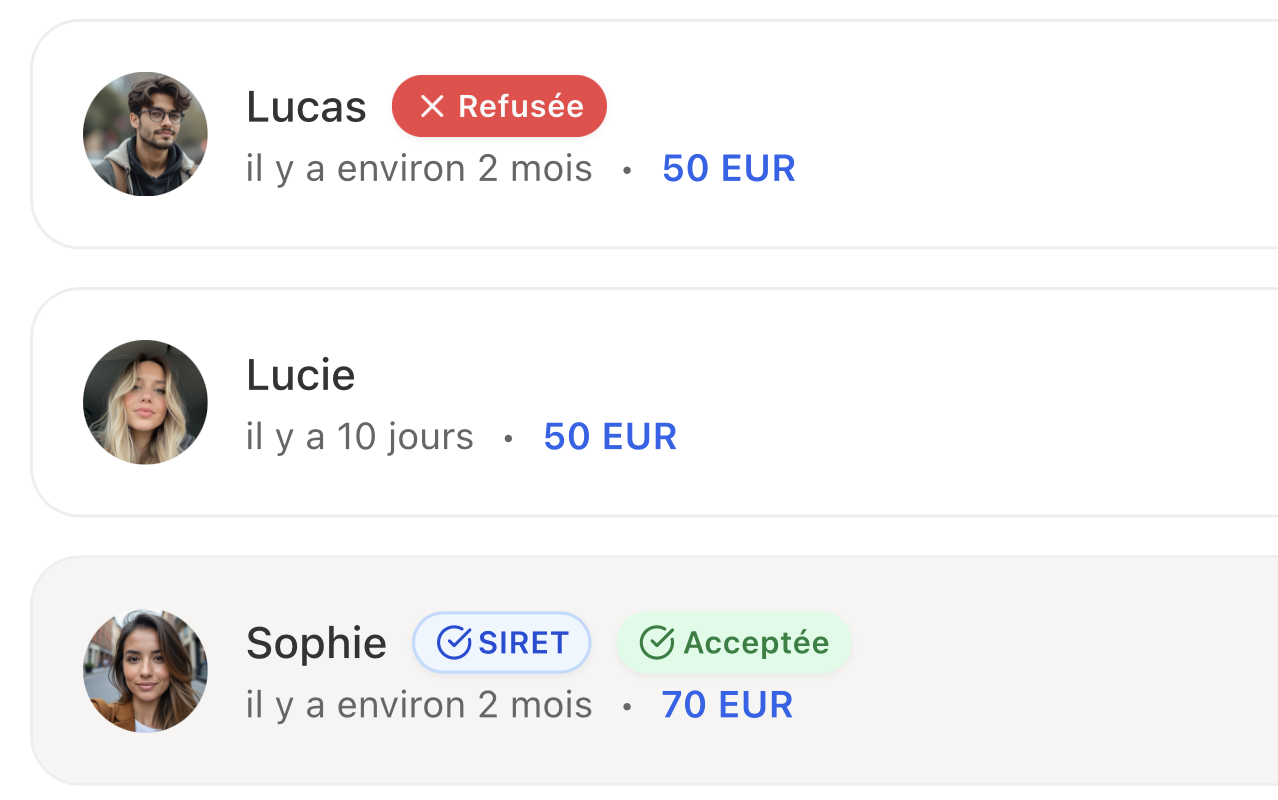This screenshot has height=800, width=1278.
Task: Click Sophie's 70 EUR price
Action: (727, 705)
